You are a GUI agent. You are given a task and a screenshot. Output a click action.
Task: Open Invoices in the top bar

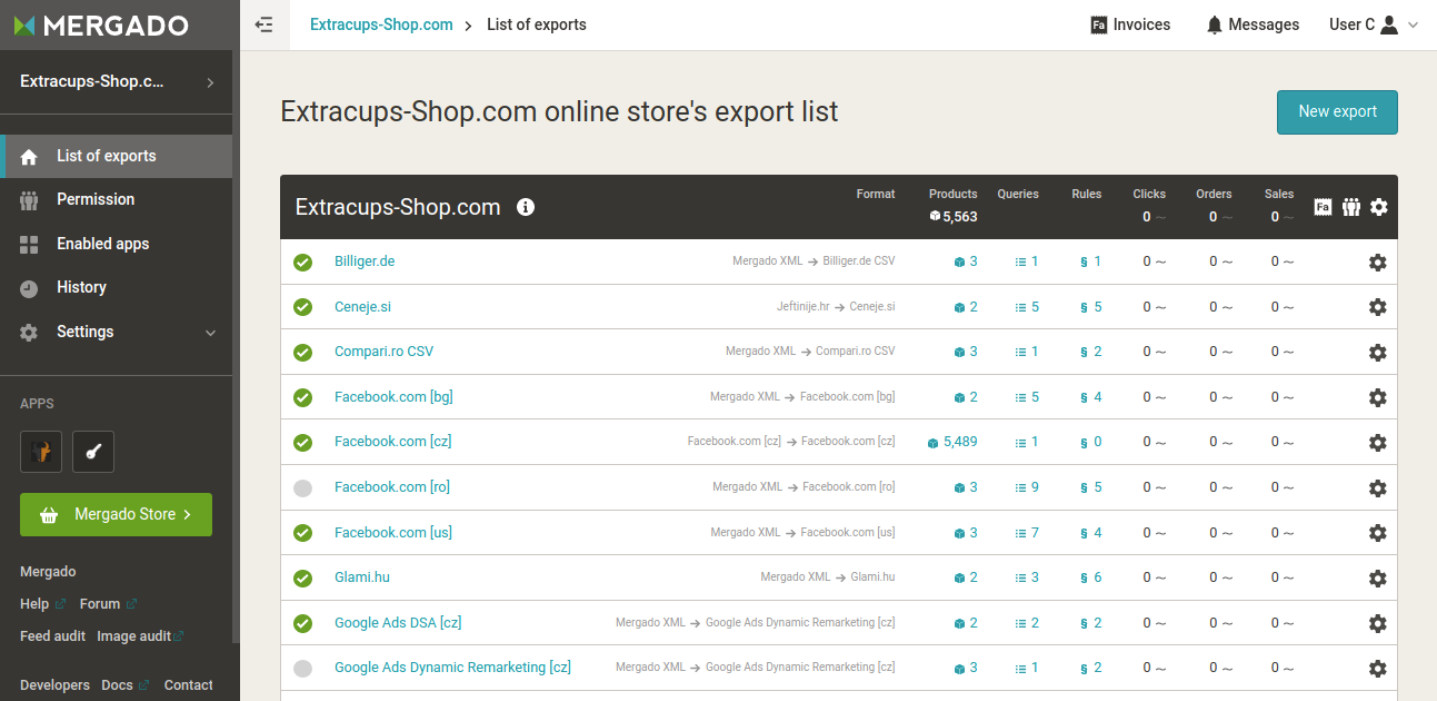click(1130, 25)
